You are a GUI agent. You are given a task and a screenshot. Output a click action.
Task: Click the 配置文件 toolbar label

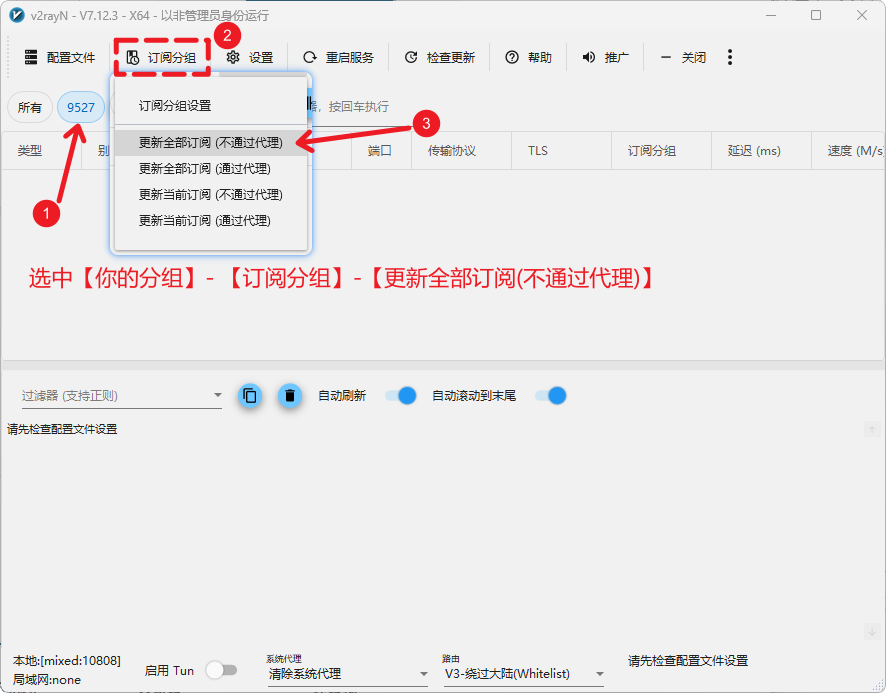pyautogui.click(x=71, y=58)
